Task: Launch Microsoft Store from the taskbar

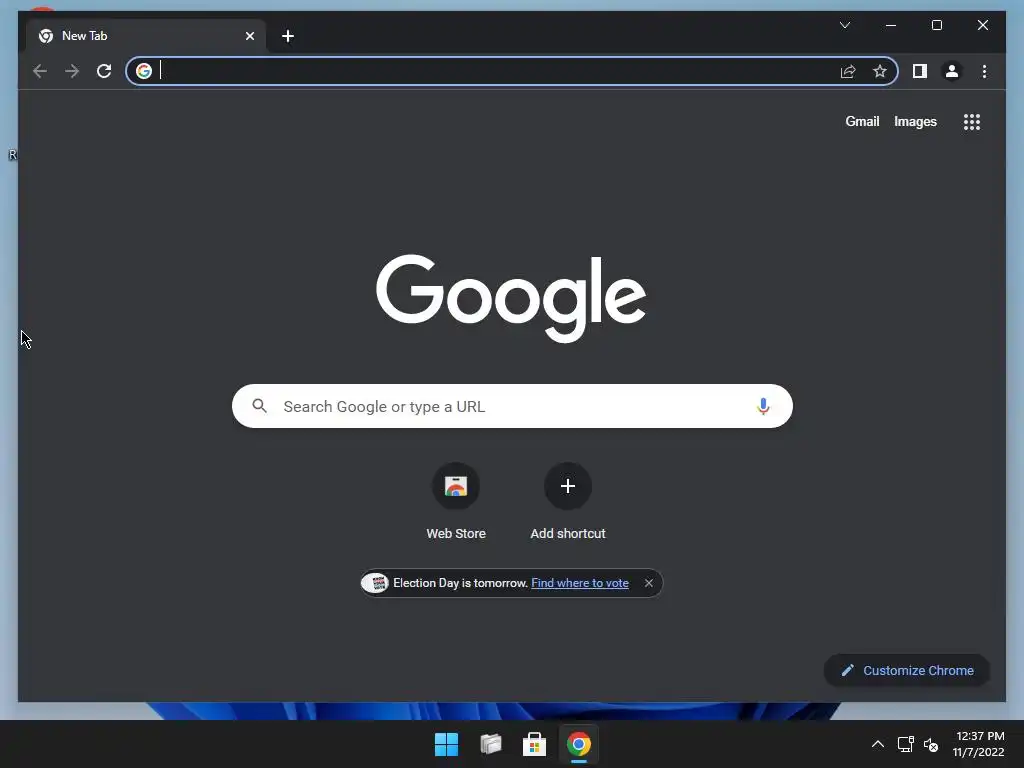Action: 534,744
